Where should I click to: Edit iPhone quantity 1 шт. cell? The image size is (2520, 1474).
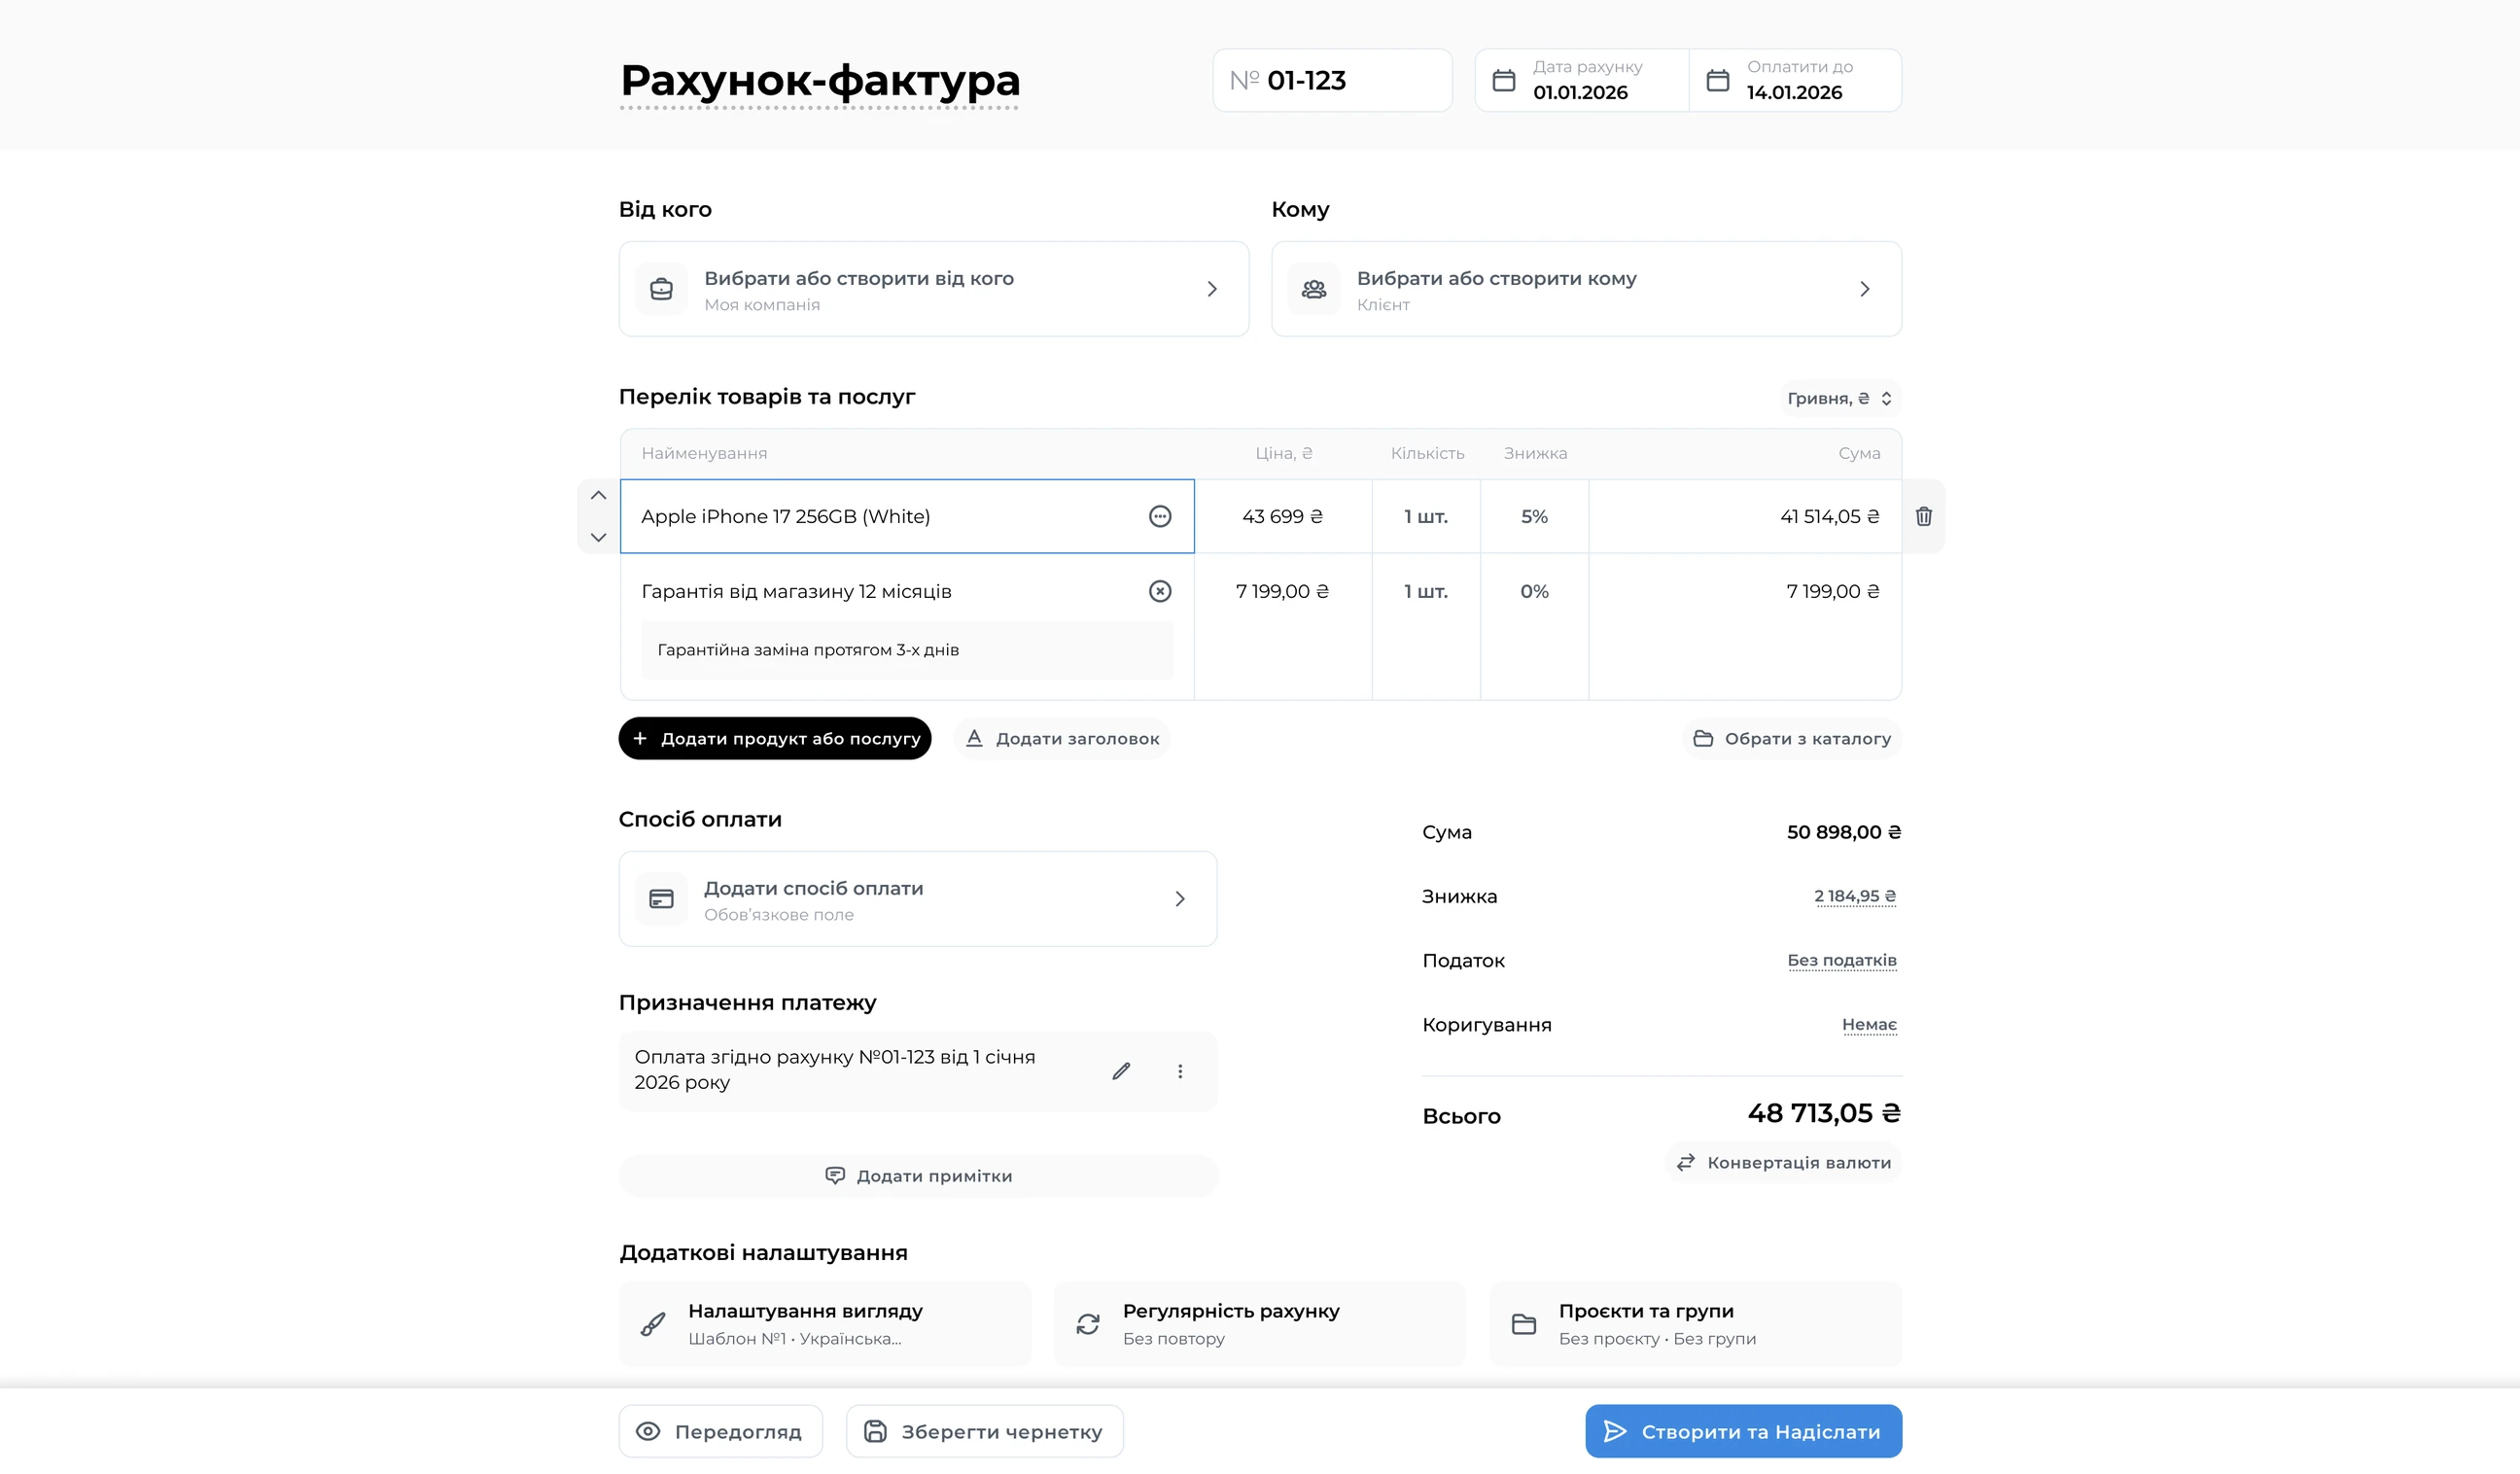pyautogui.click(x=1426, y=516)
